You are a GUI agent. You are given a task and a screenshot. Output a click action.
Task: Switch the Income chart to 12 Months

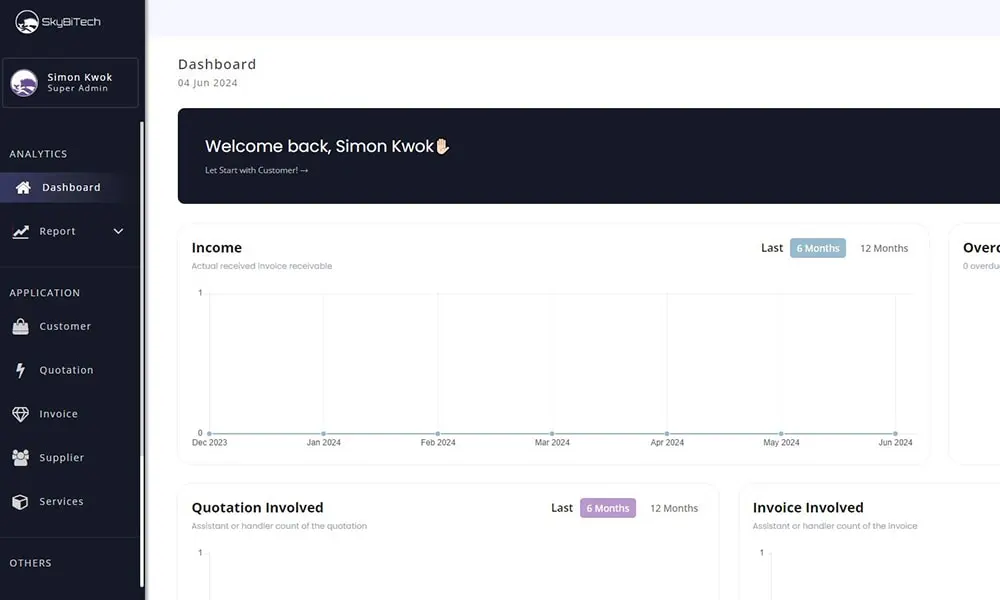884,248
